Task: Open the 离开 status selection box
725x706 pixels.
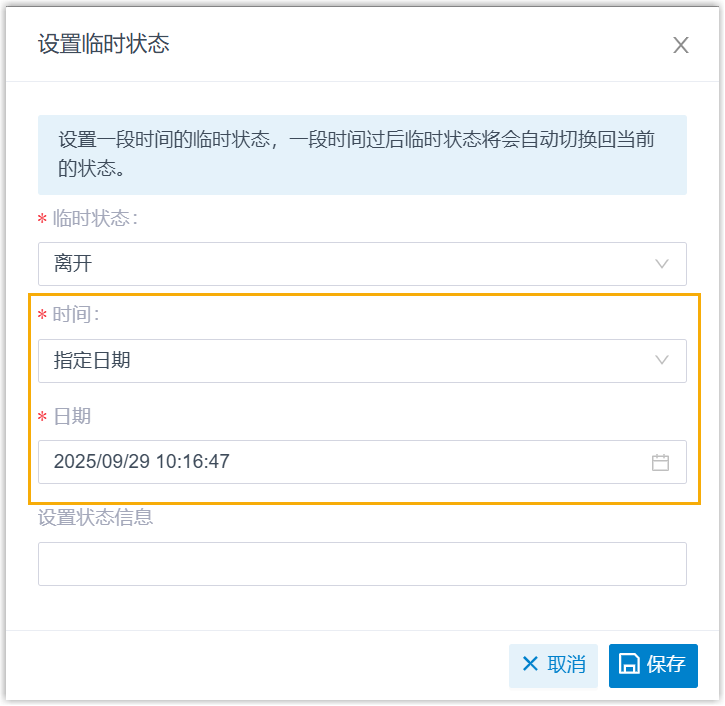Action: tap(340, 264)
